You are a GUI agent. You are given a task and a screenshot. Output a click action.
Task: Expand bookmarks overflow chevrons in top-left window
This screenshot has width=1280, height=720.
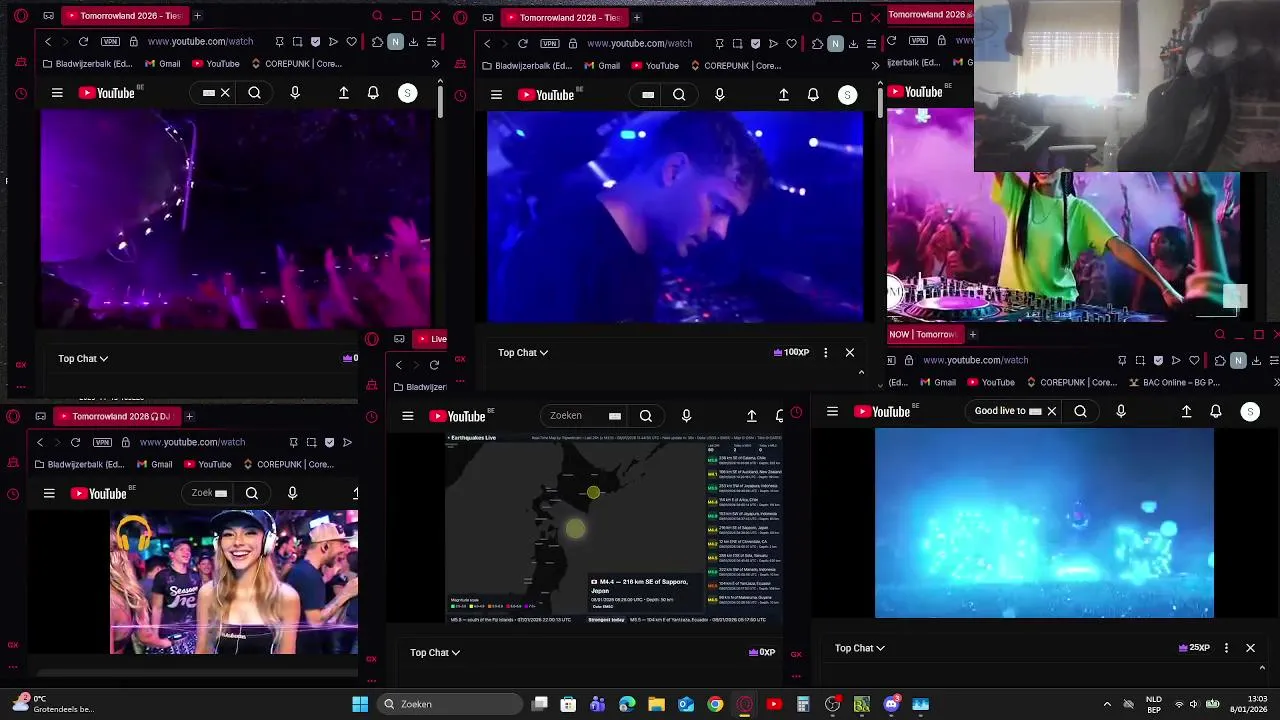point(435,64)
